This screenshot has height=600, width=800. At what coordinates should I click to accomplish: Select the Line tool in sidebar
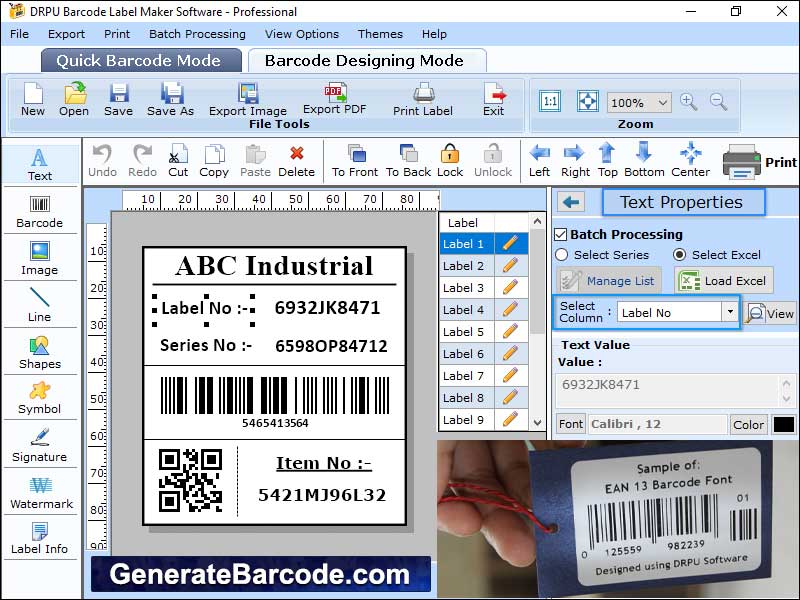pyautogui.click(x=40, y=305)
